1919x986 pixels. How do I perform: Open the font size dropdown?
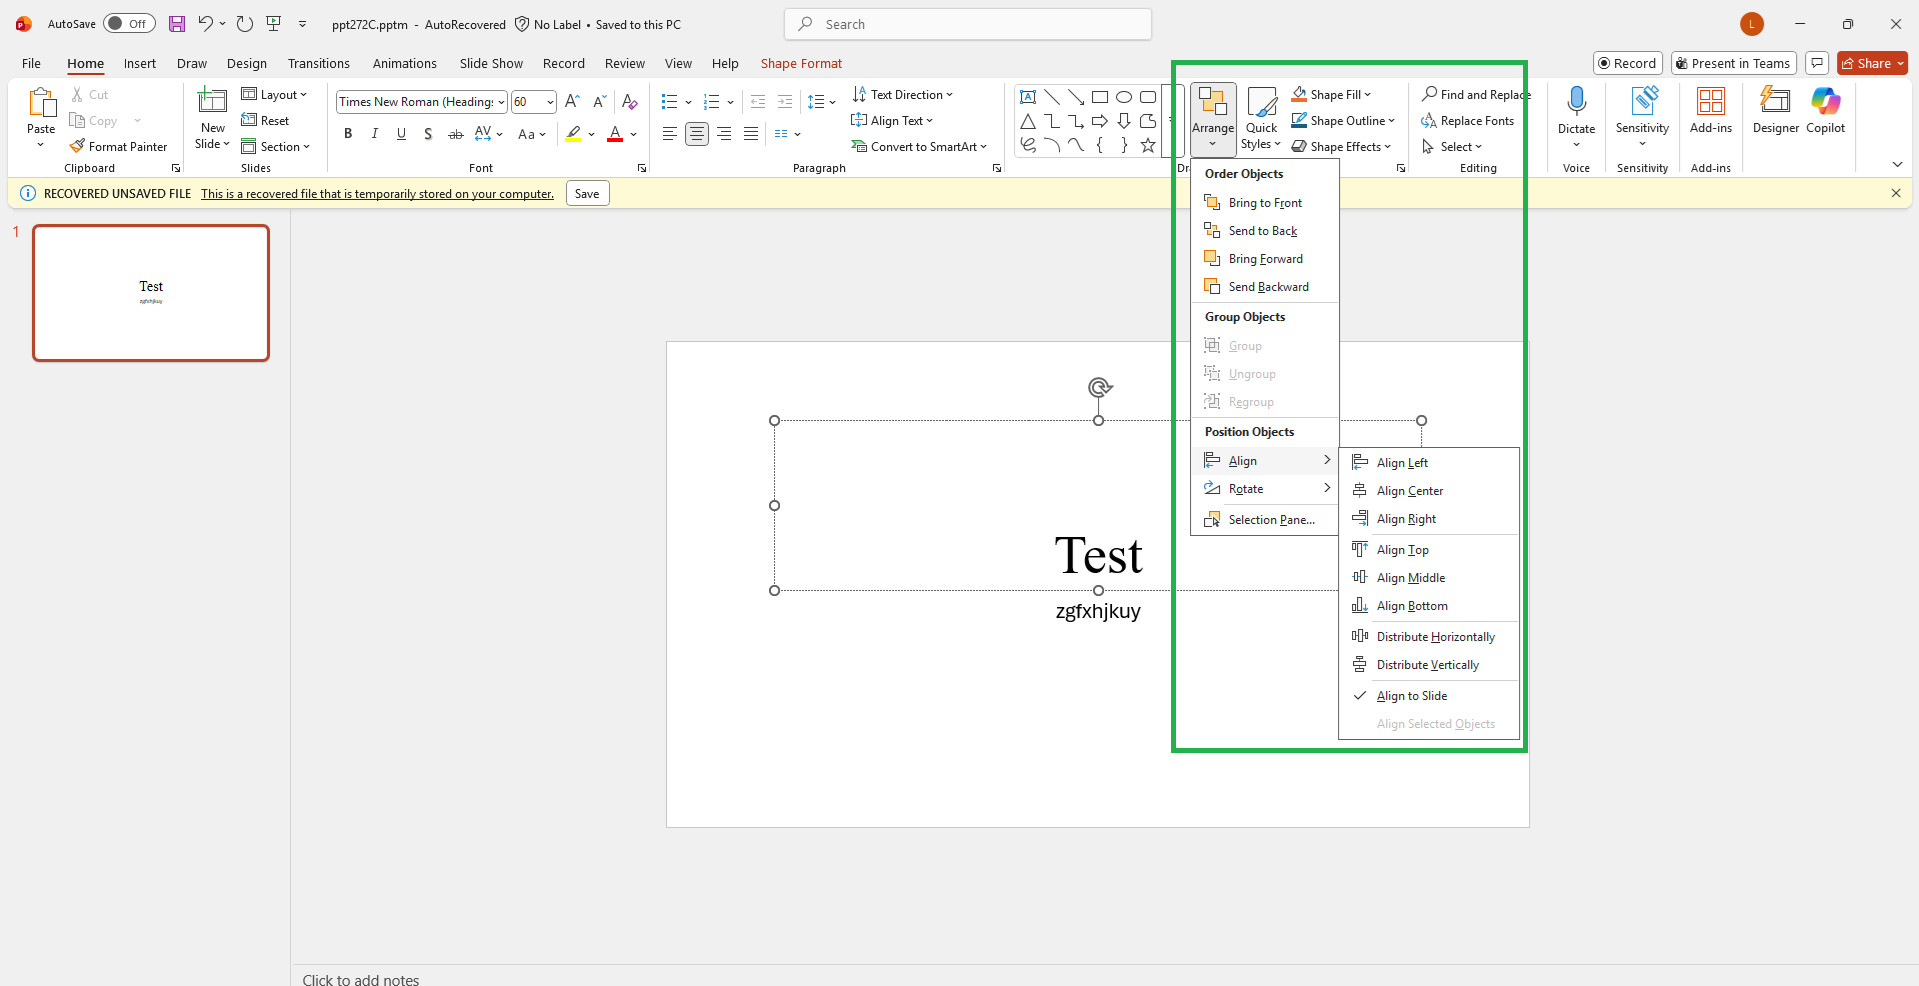click(x=550, y=102)
